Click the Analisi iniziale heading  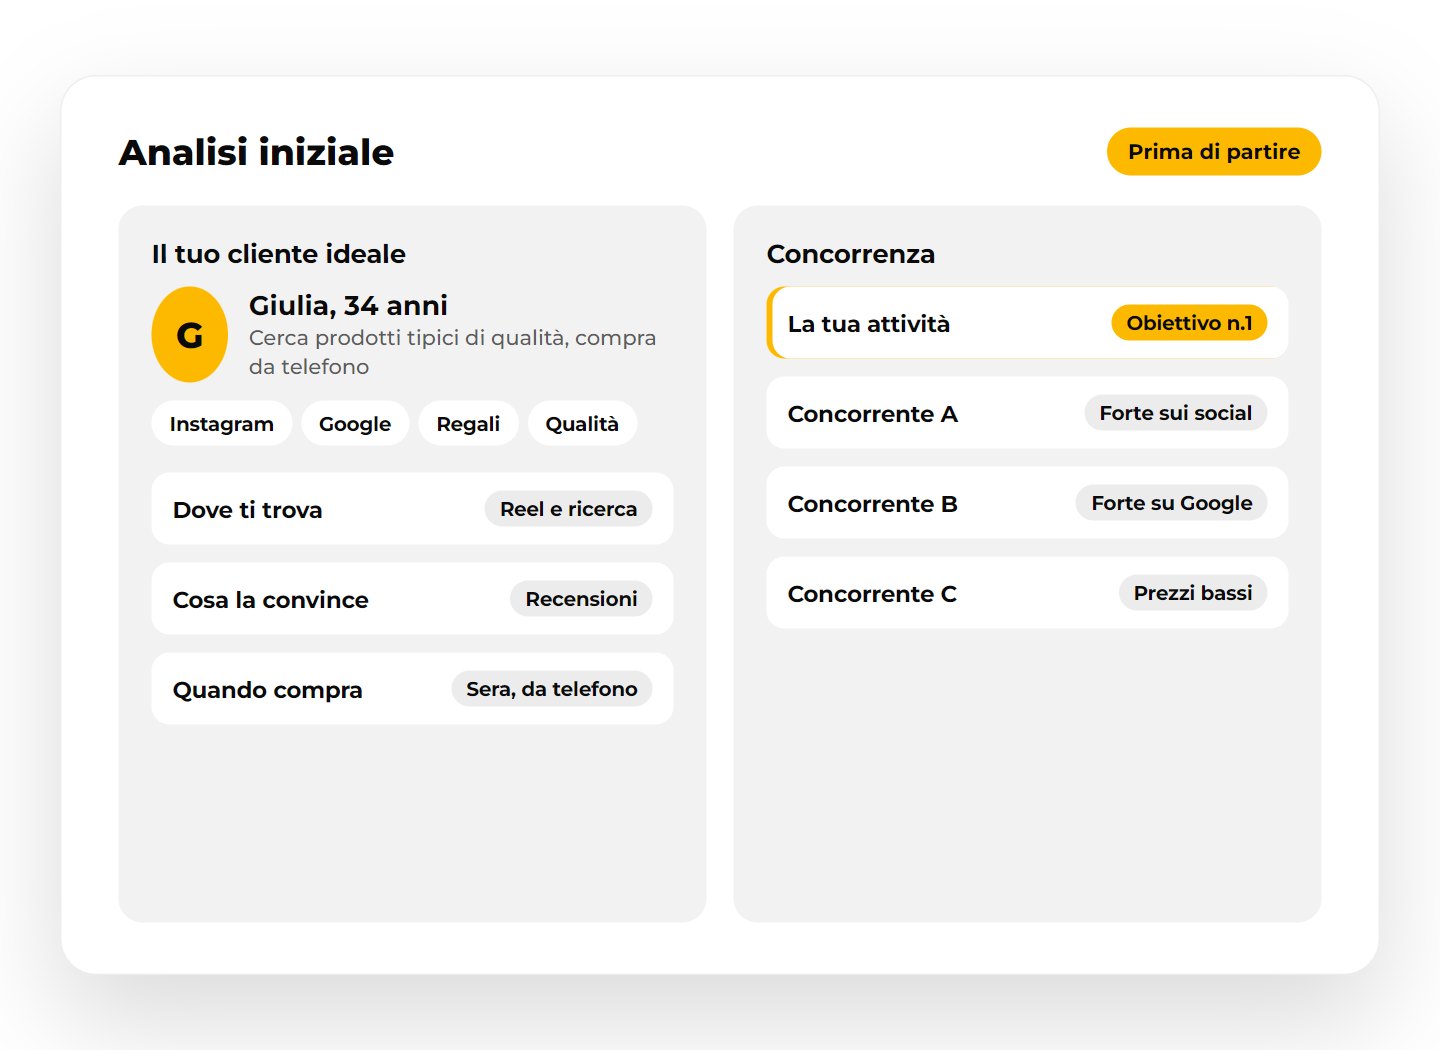257,153
